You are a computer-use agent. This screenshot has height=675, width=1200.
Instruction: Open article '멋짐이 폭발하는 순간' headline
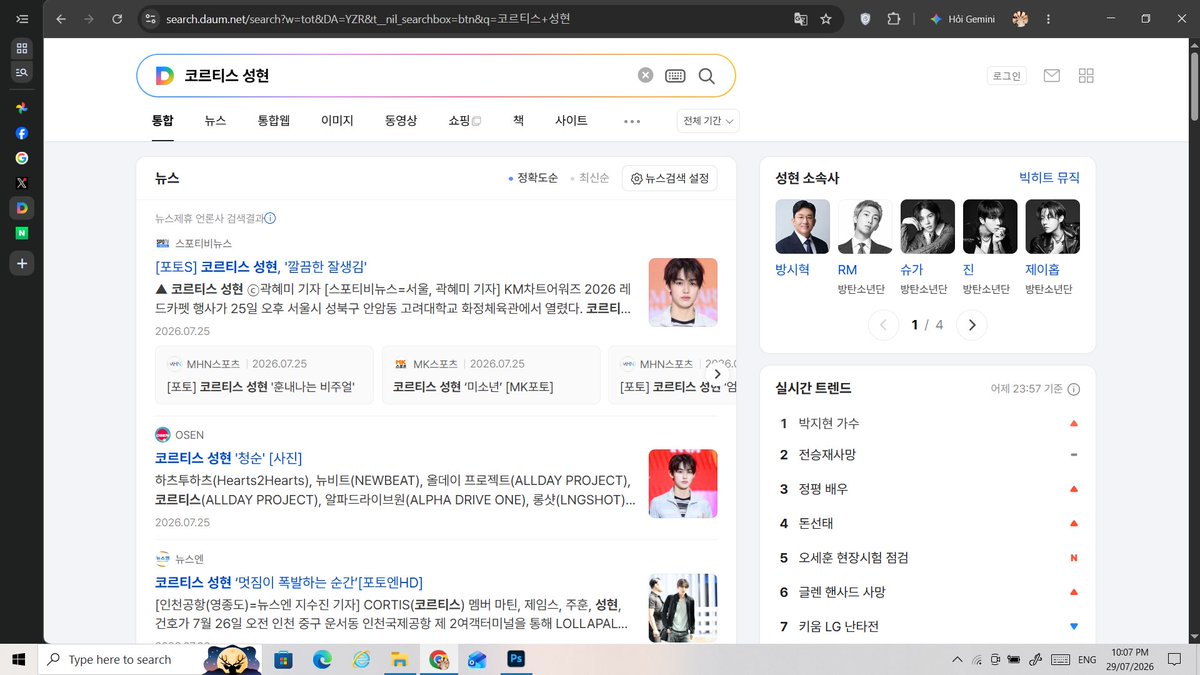(289, 582)
